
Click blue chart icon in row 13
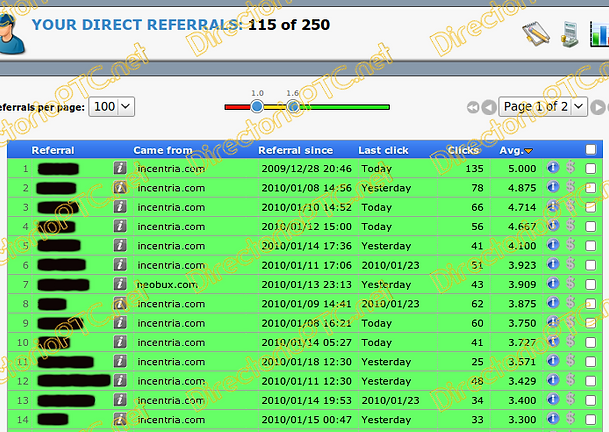point(553,399)
